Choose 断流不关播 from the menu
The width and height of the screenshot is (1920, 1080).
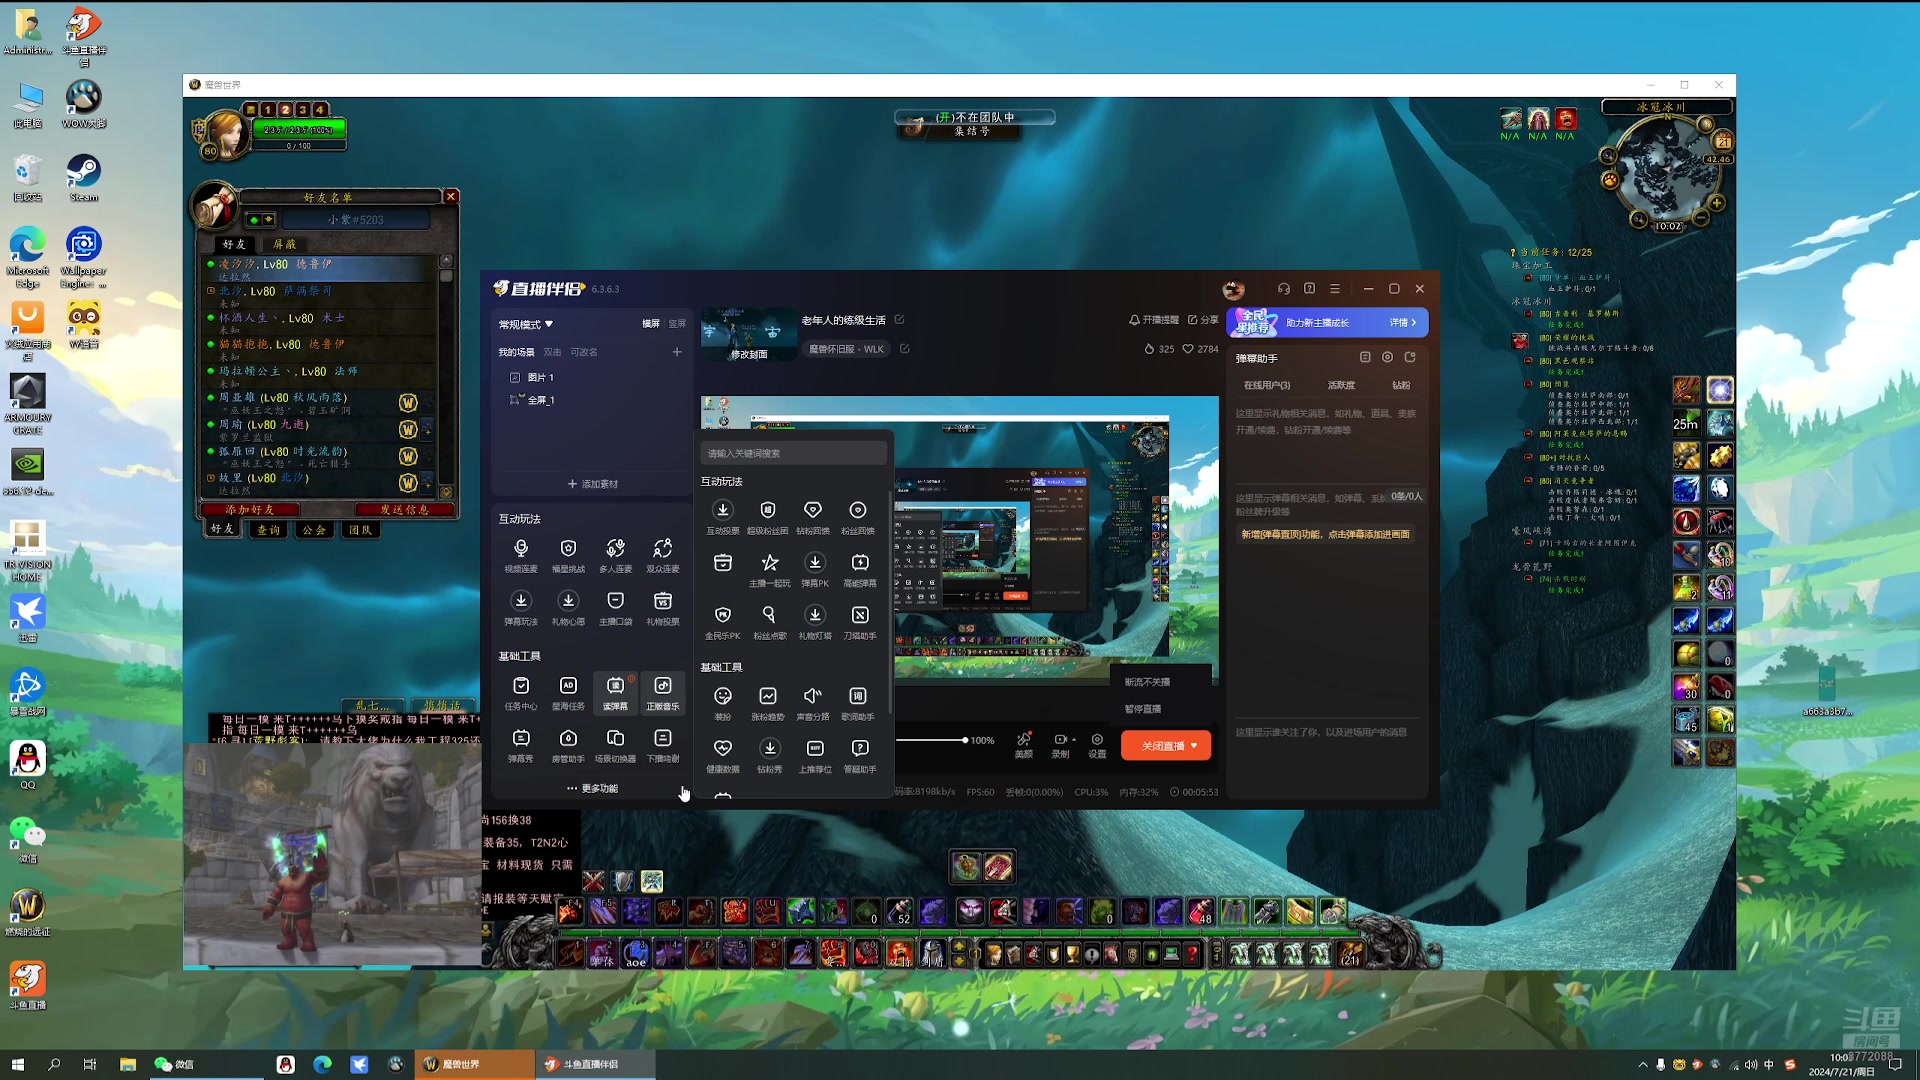(1147, 682)
